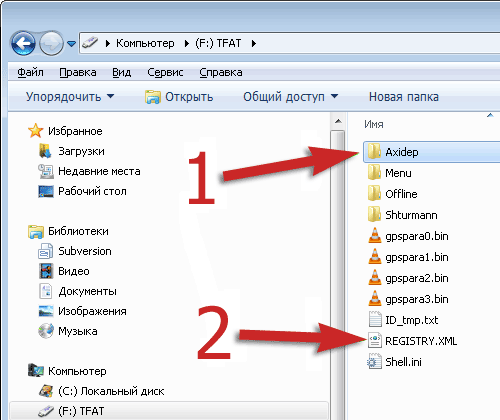
Task: Open the Общий доступ dropdown
Action: 290,97
